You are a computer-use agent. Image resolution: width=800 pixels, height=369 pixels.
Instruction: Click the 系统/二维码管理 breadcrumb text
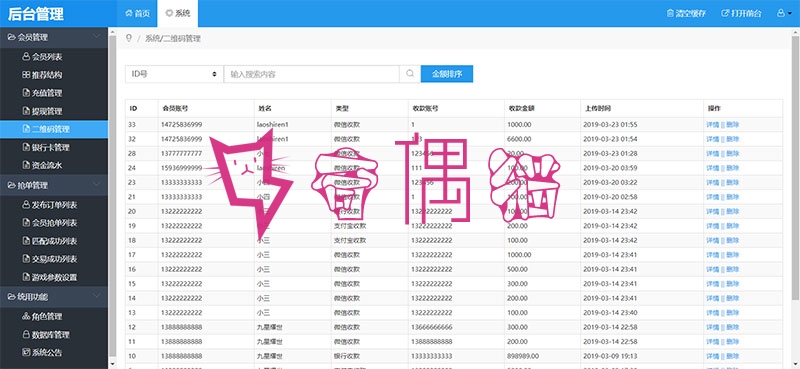172,38
